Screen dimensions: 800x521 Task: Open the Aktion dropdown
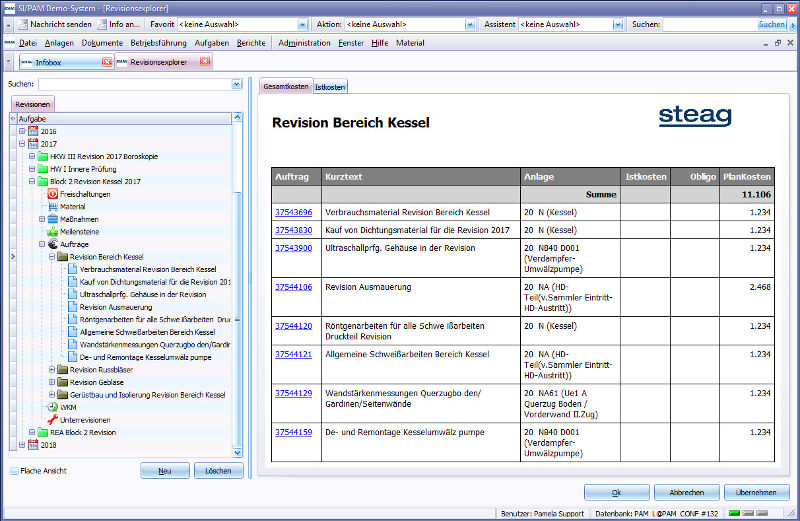coord(469,24)
